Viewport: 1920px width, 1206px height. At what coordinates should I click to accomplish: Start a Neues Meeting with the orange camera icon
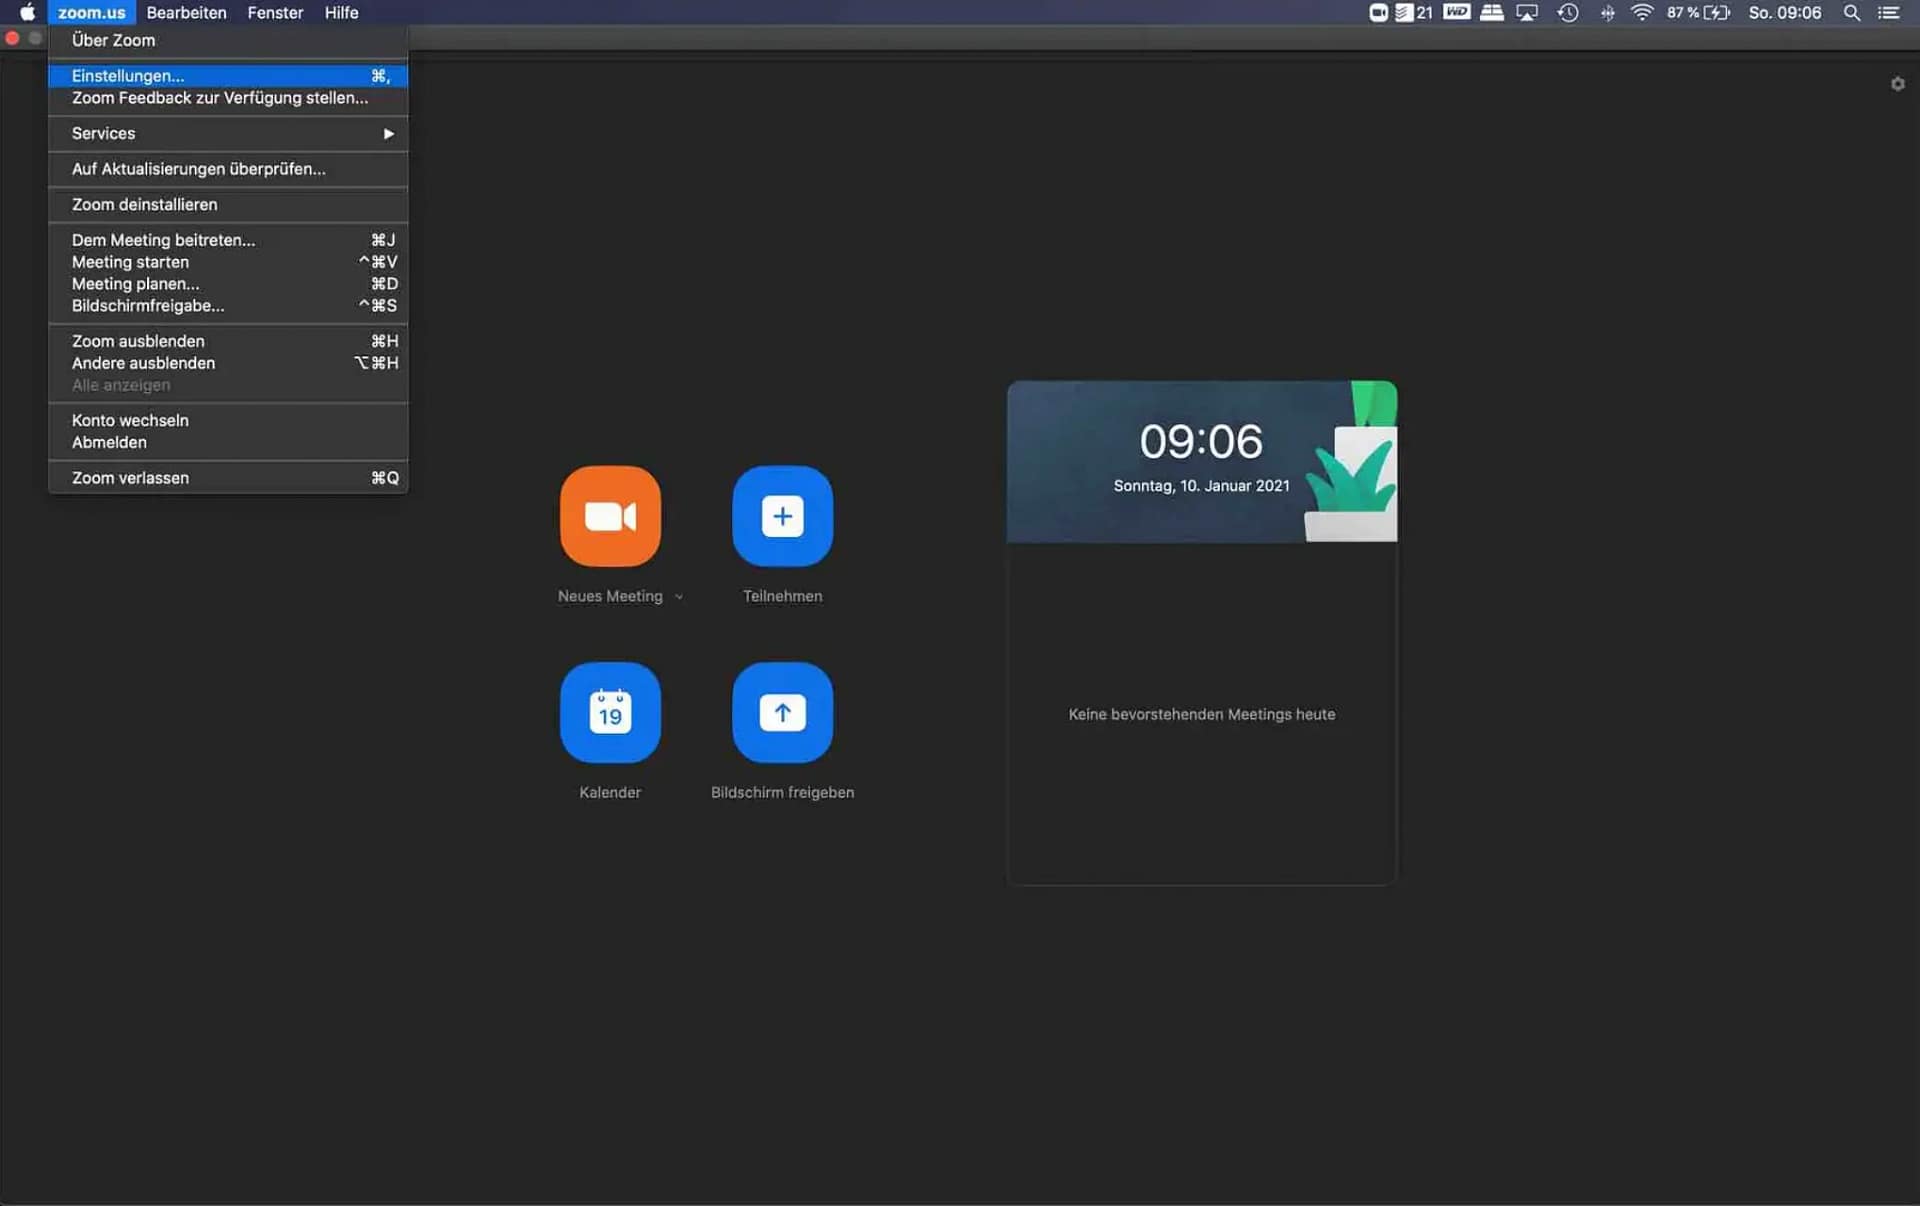(x=610, y=516)
